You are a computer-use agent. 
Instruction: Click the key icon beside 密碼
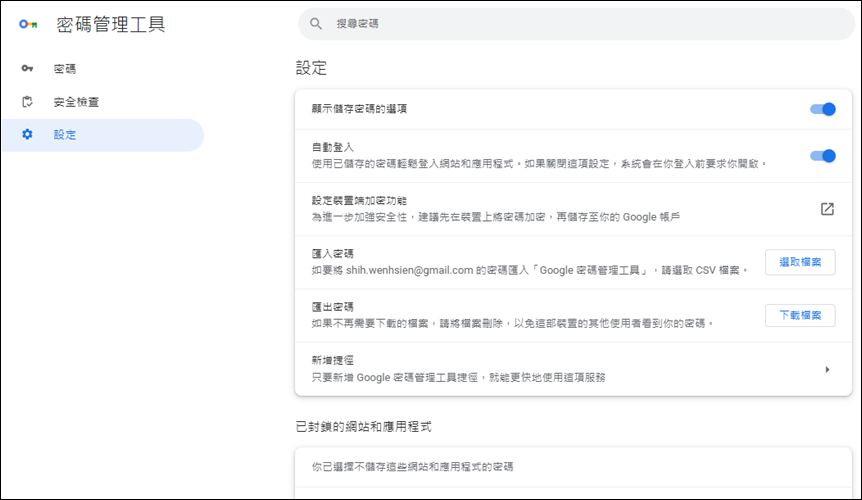(27, 69)
